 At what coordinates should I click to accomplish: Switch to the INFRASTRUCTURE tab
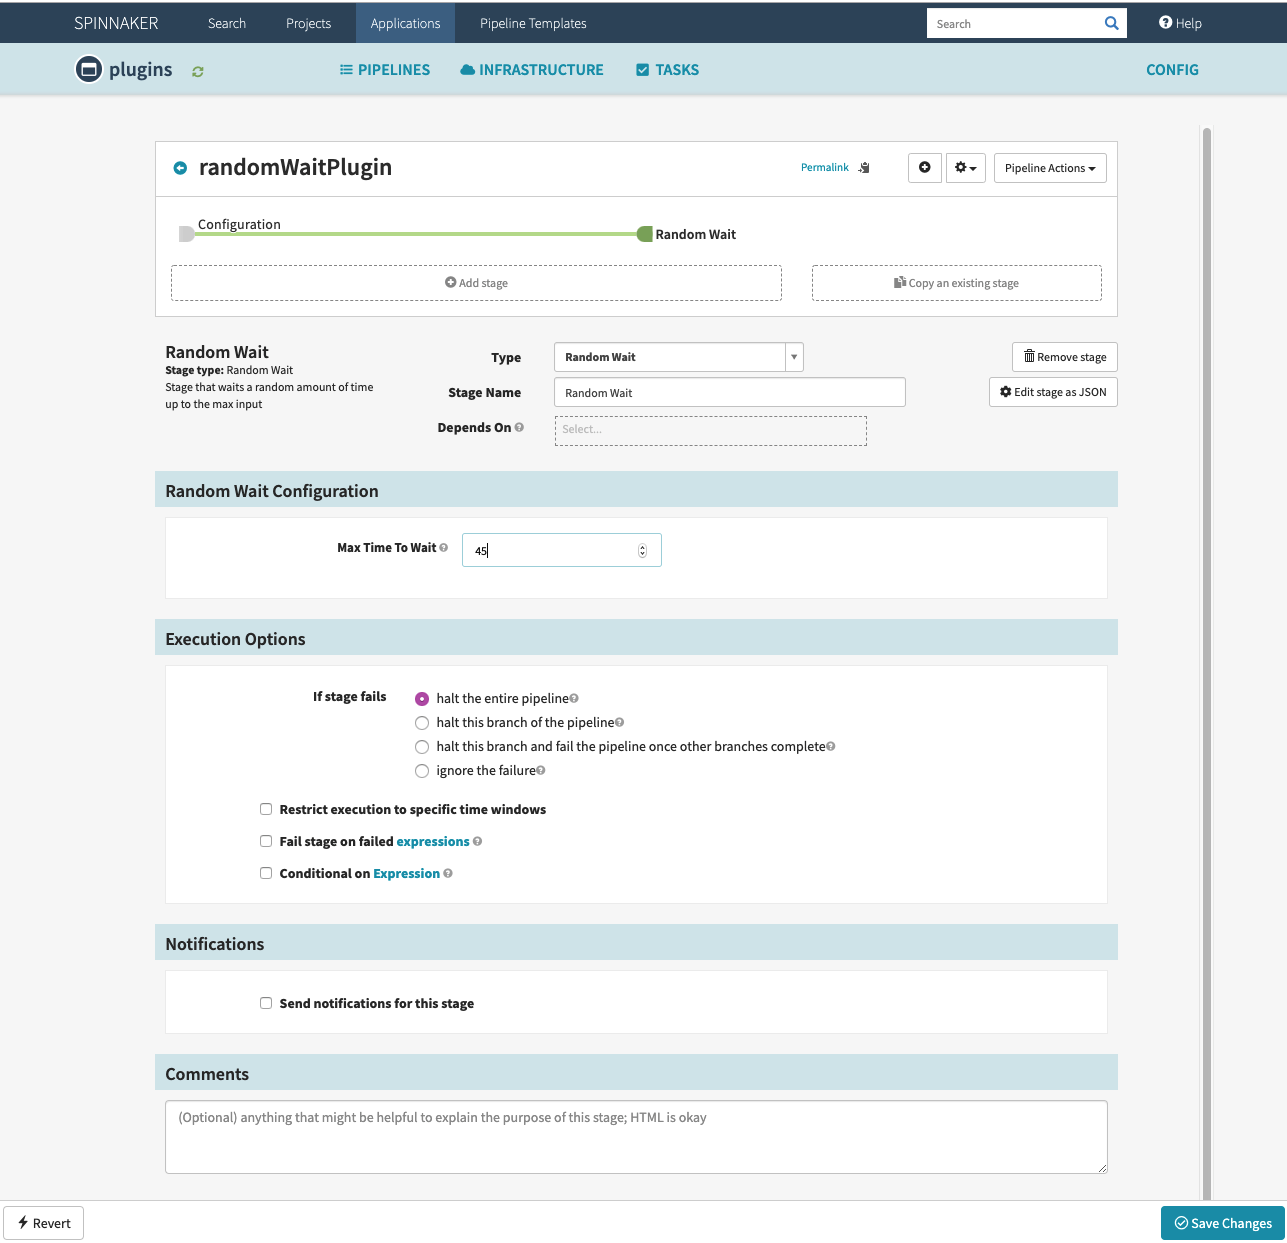(x=532, y=69)
